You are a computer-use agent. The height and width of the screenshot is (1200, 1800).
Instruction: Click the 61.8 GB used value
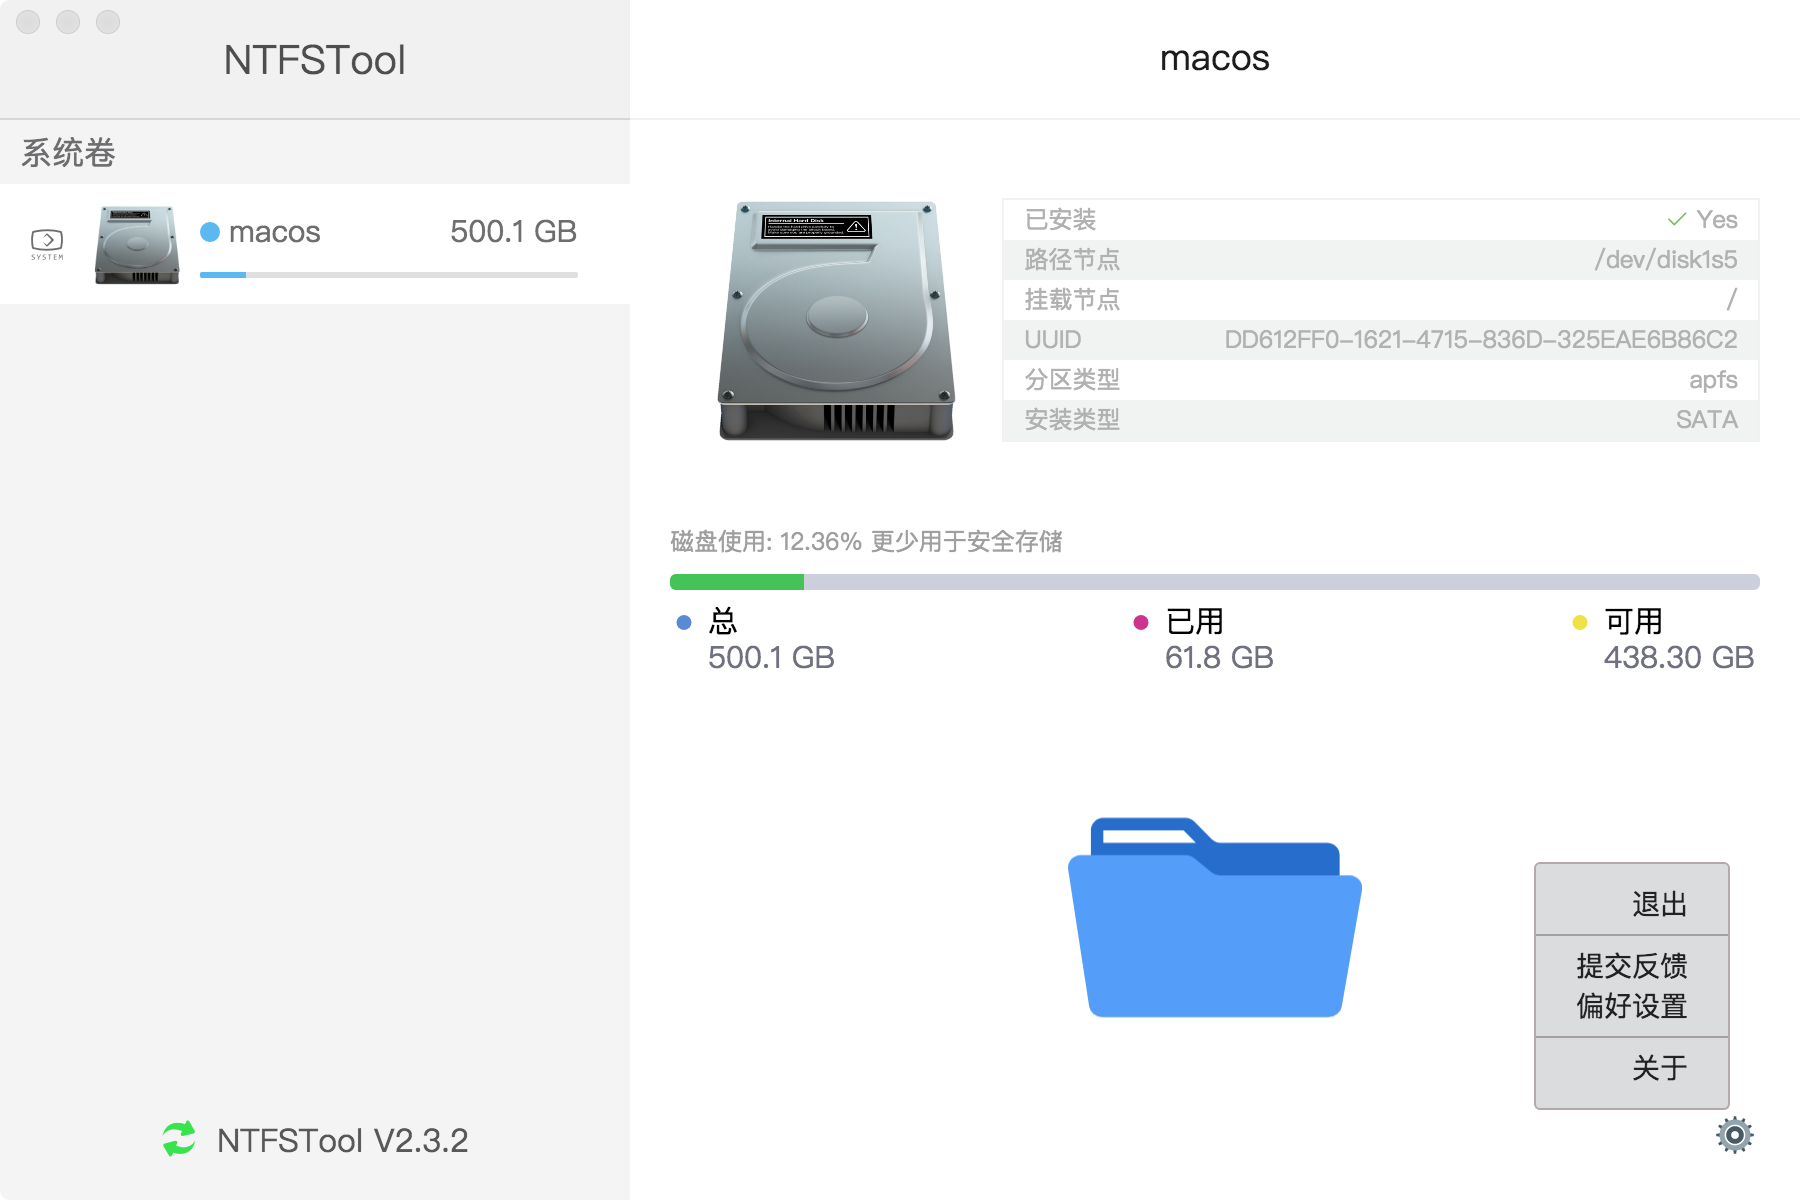[1219, 658]
